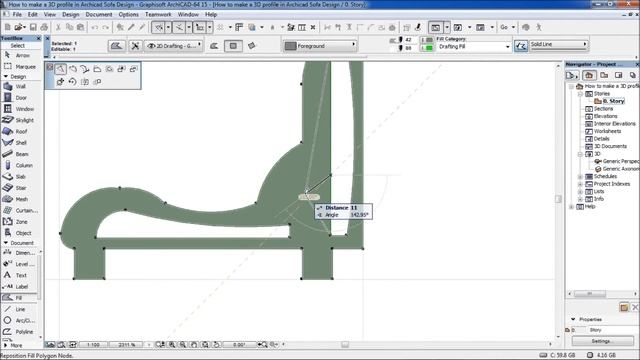Screen dimensions: 640x360
Task: Select the Zone tool
Action: [x=17, y=222]
